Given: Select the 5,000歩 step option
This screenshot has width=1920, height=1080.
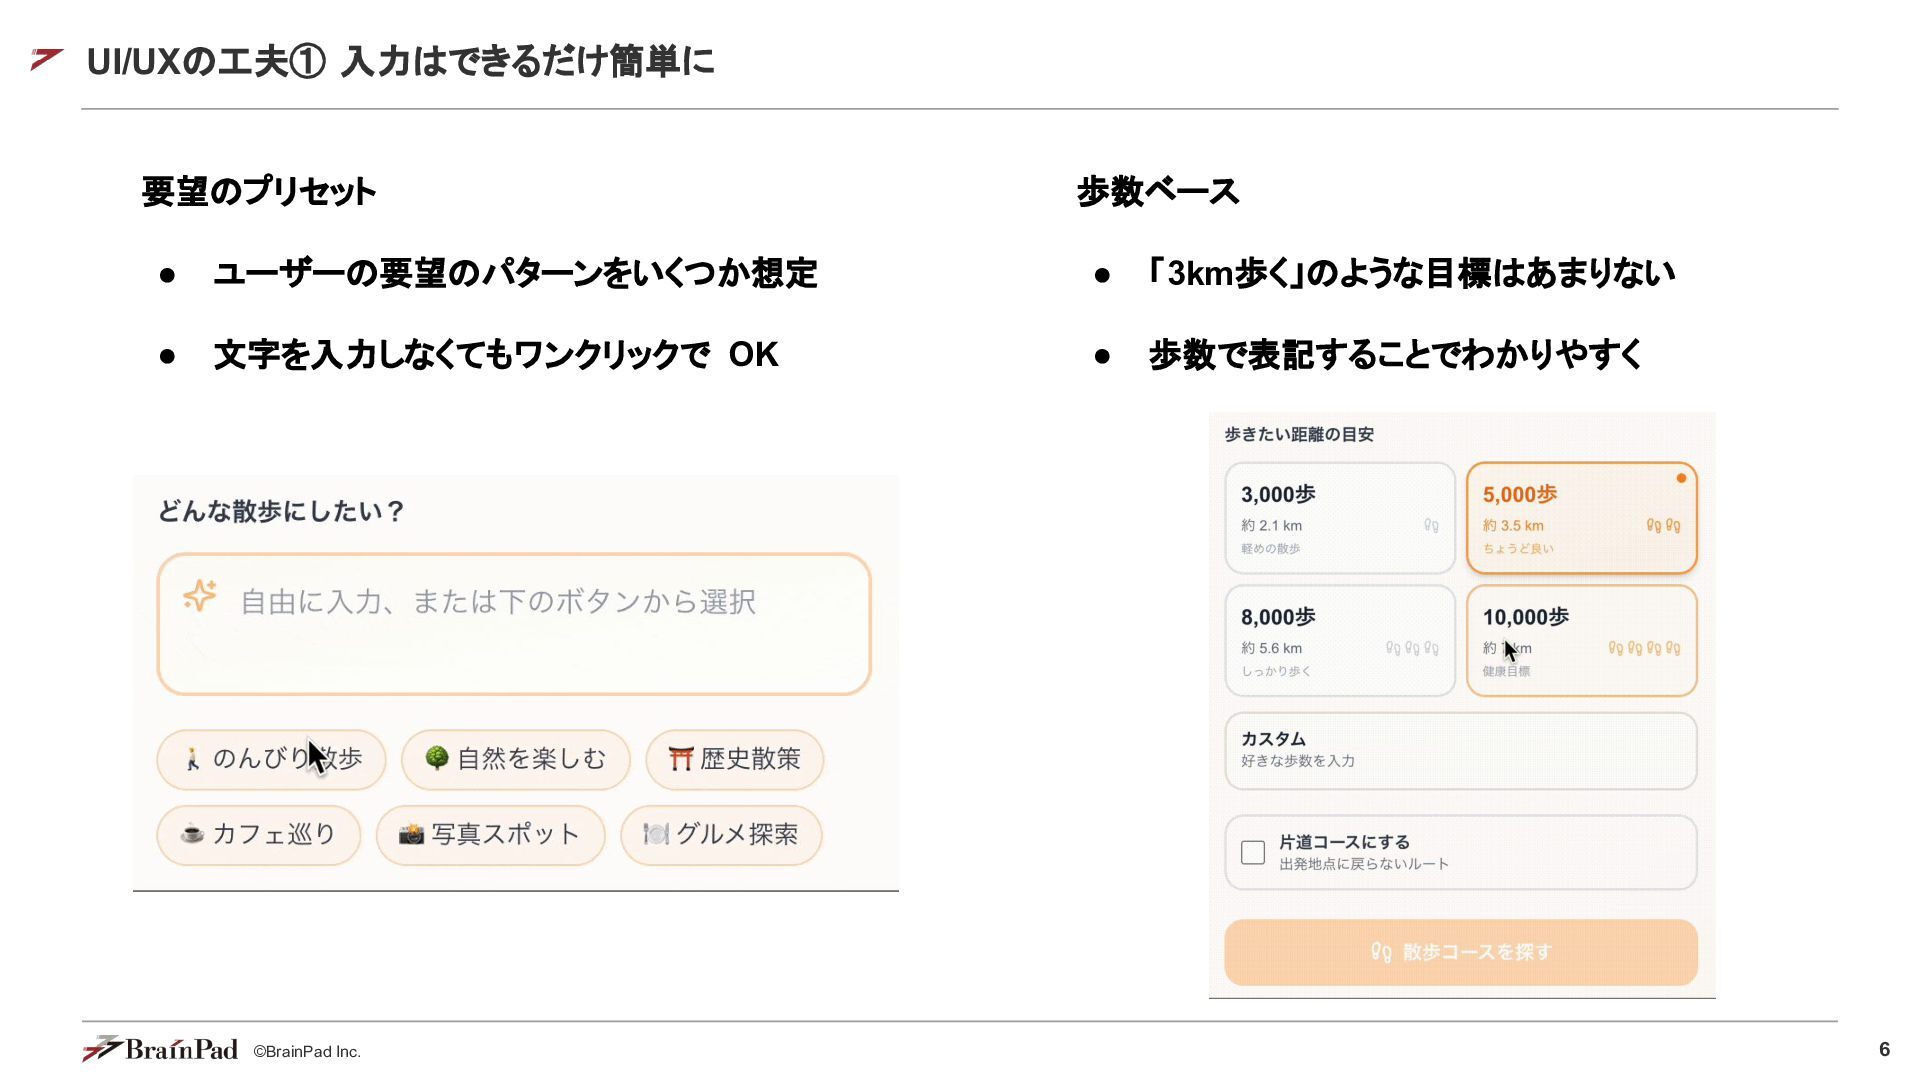Looking at the screenshot, I should (x=1582, y=518).
